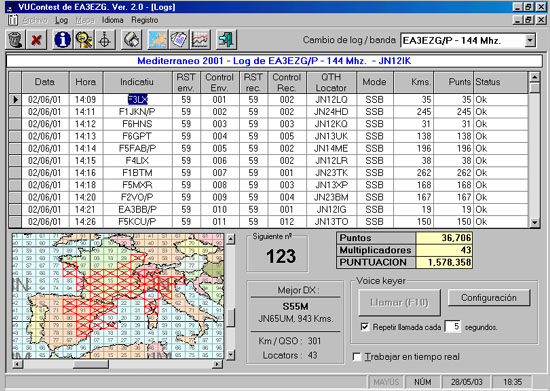Click the red X delete icon
Screen dimensions: 550x391
click(x=36, y=39)
